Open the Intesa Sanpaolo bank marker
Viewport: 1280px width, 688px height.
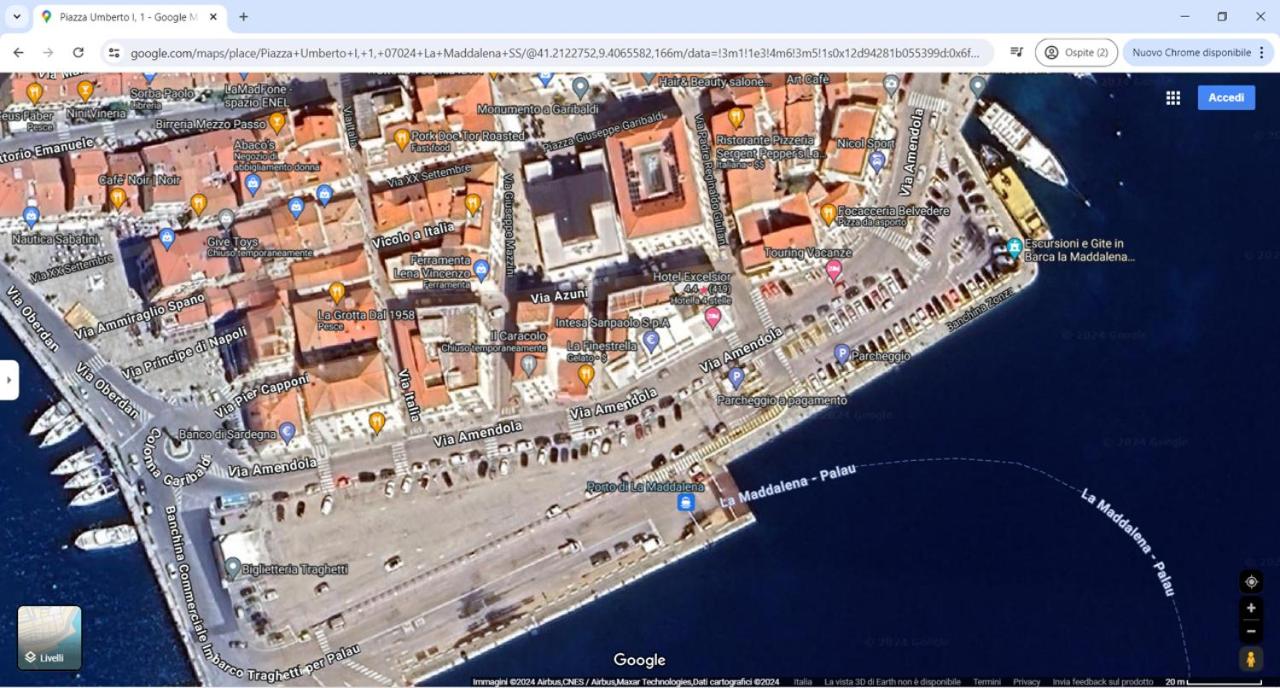click(651, 342)
